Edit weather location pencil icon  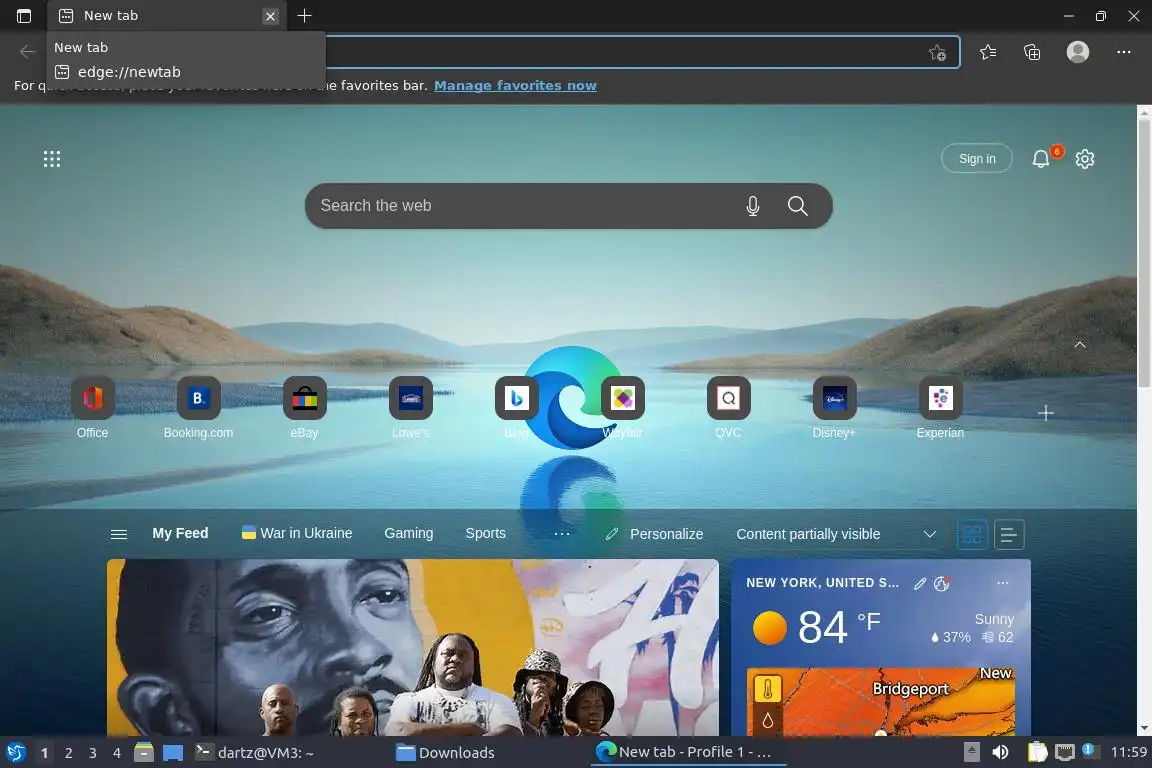(920, 584)
